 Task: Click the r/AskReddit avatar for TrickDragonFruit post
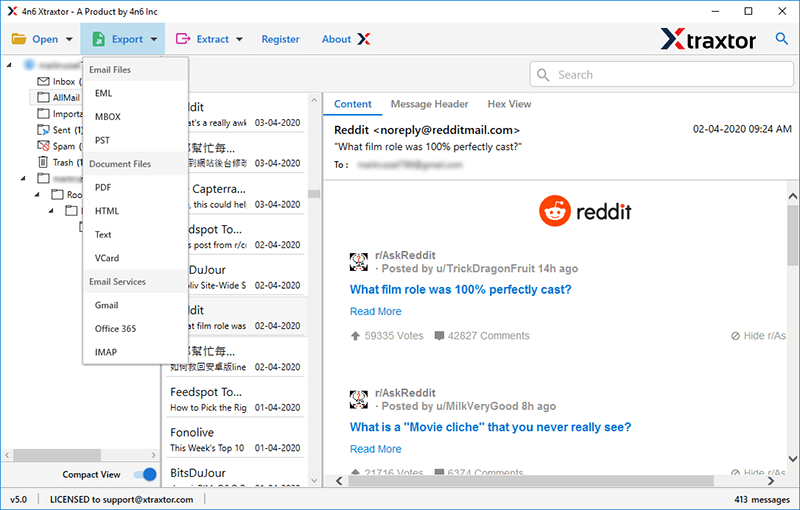(359, 262)
